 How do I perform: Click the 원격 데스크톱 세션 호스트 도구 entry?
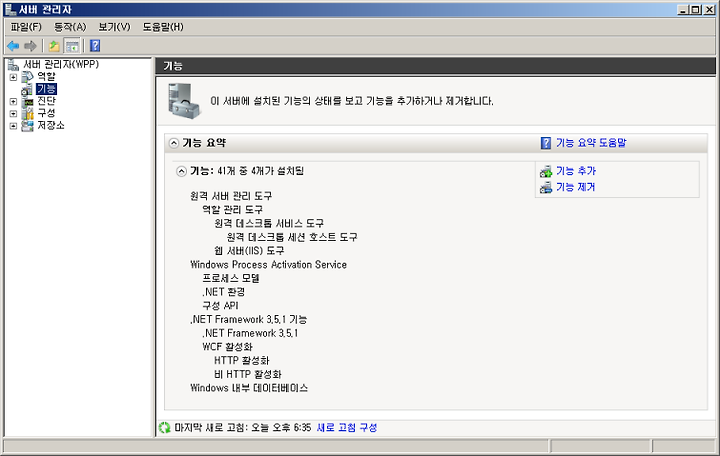coord(292,237)
